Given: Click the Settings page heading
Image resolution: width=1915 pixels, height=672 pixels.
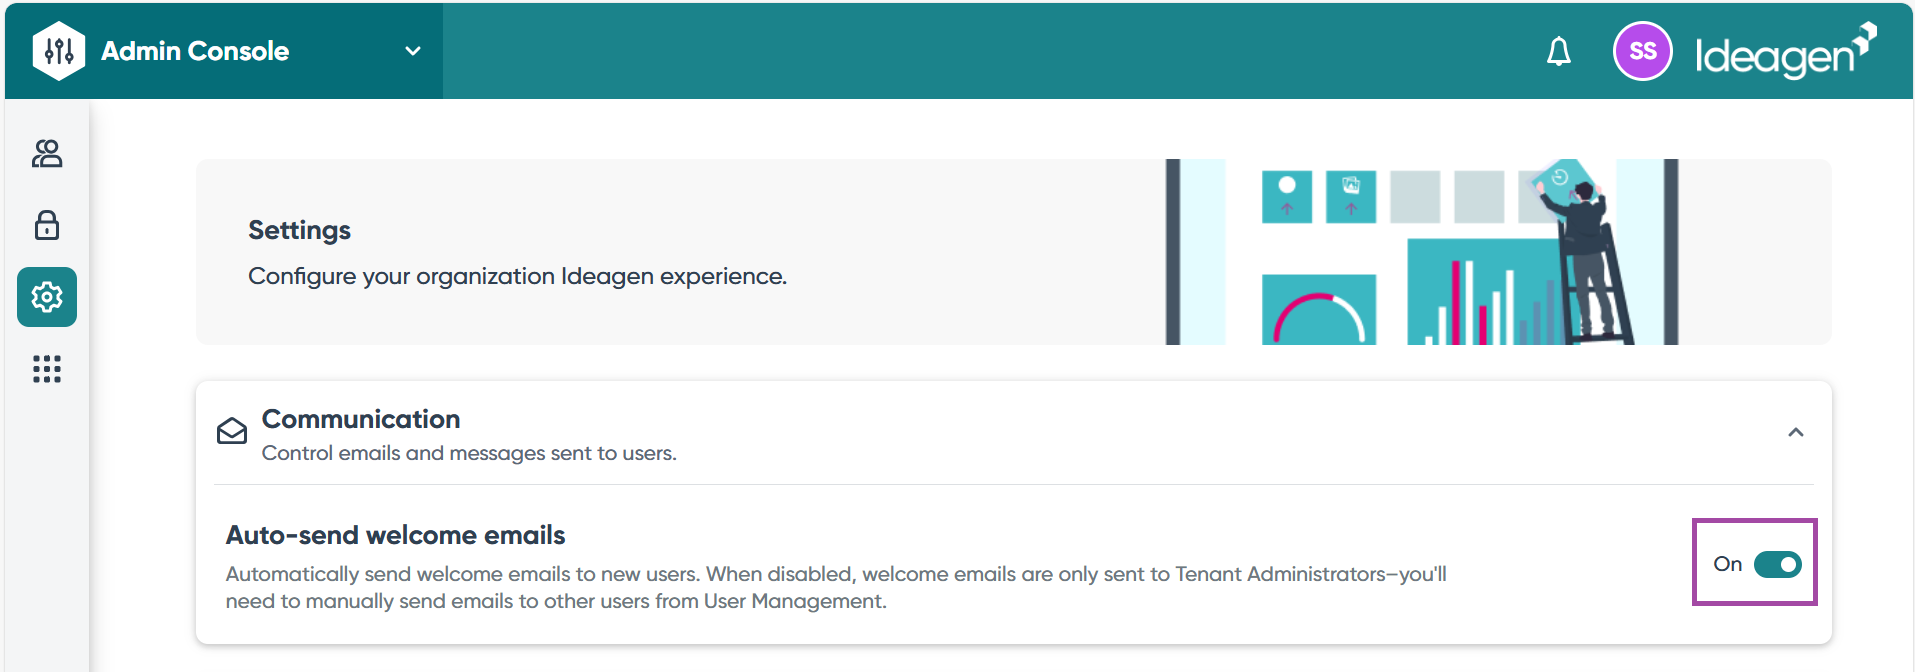Looking at the screenshot, I should [299, 230].
